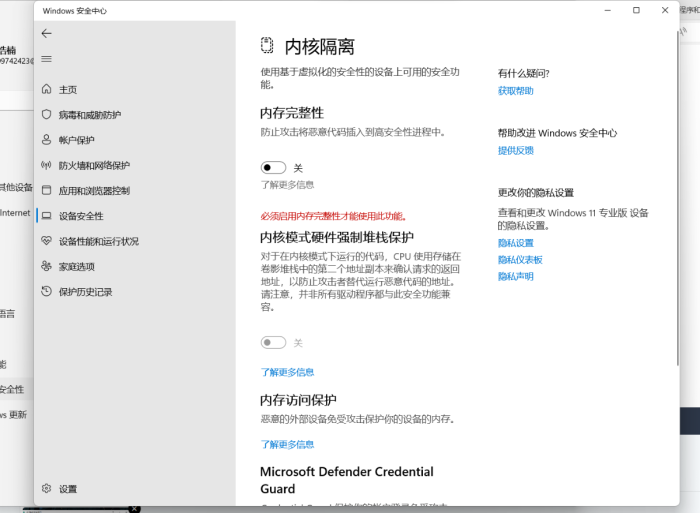Screen dimensions: 700x513
Task: Click the 内存访问保护 heading
Action: point(298,400)
